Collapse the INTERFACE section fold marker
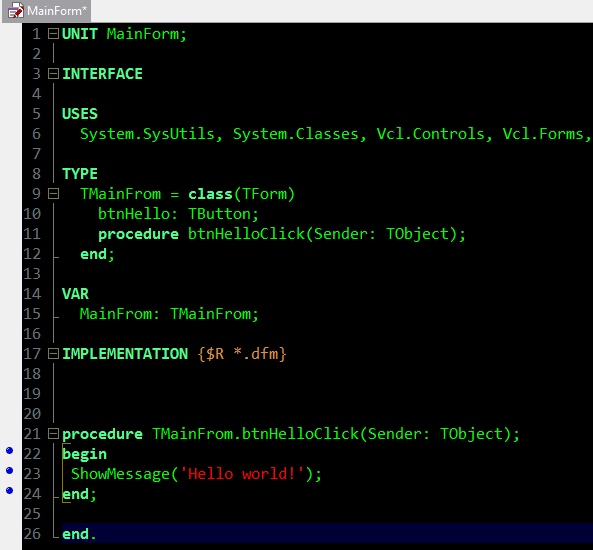Screen dimensions: 593x550 pyautogui.click(x=53, y=74)
